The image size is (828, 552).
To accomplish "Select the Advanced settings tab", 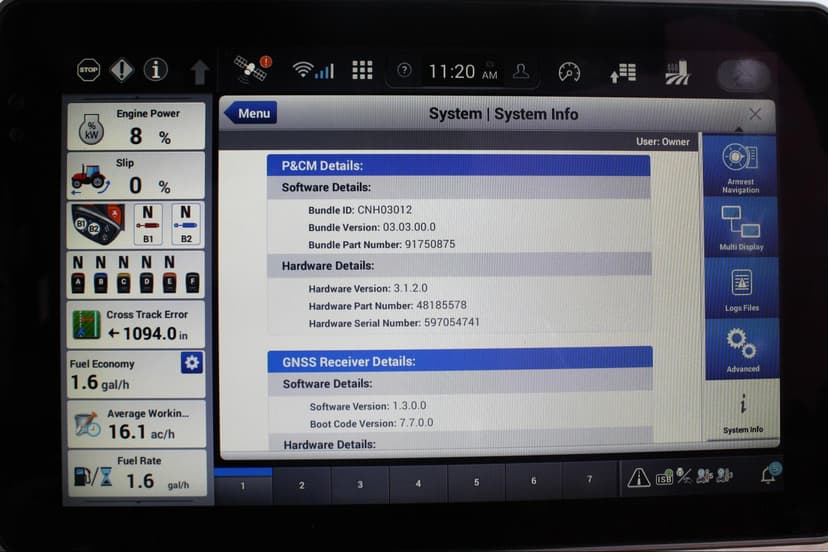I will pyautogui.click(x=741, y=349).
